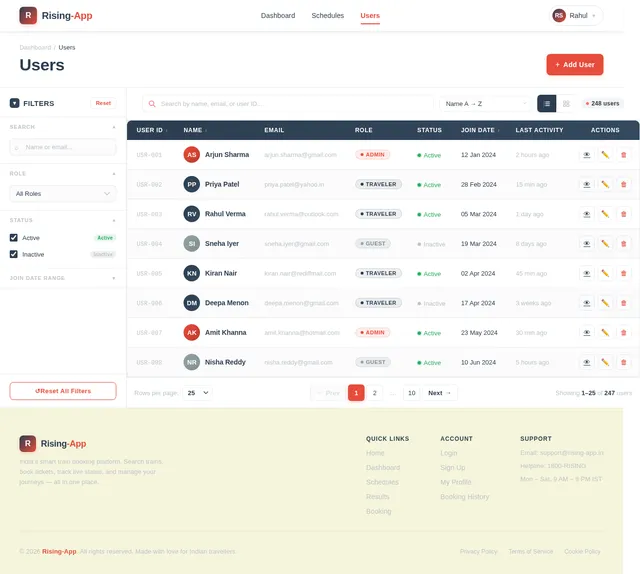Collapse the Status filter section
Image resolution: width=640 pixels, height=574 pixels.
[114, 220]
